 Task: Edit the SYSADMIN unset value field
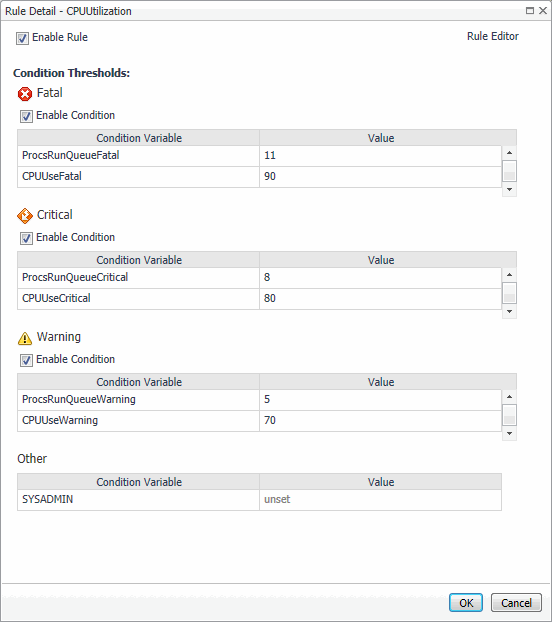[x=380, y=499]
